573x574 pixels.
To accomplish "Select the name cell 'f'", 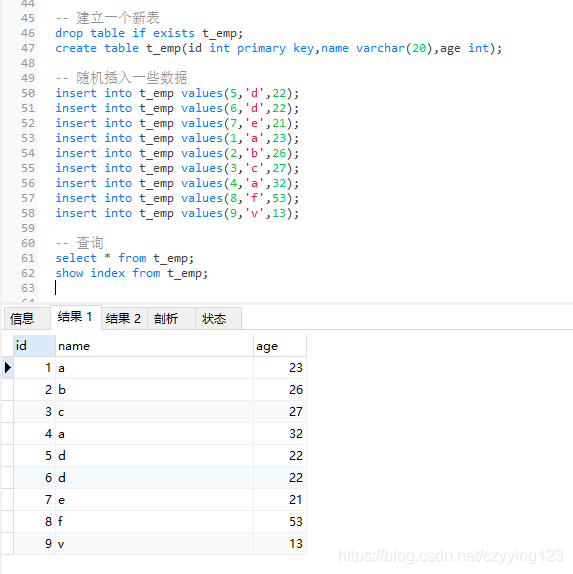I will click(154, 521).
